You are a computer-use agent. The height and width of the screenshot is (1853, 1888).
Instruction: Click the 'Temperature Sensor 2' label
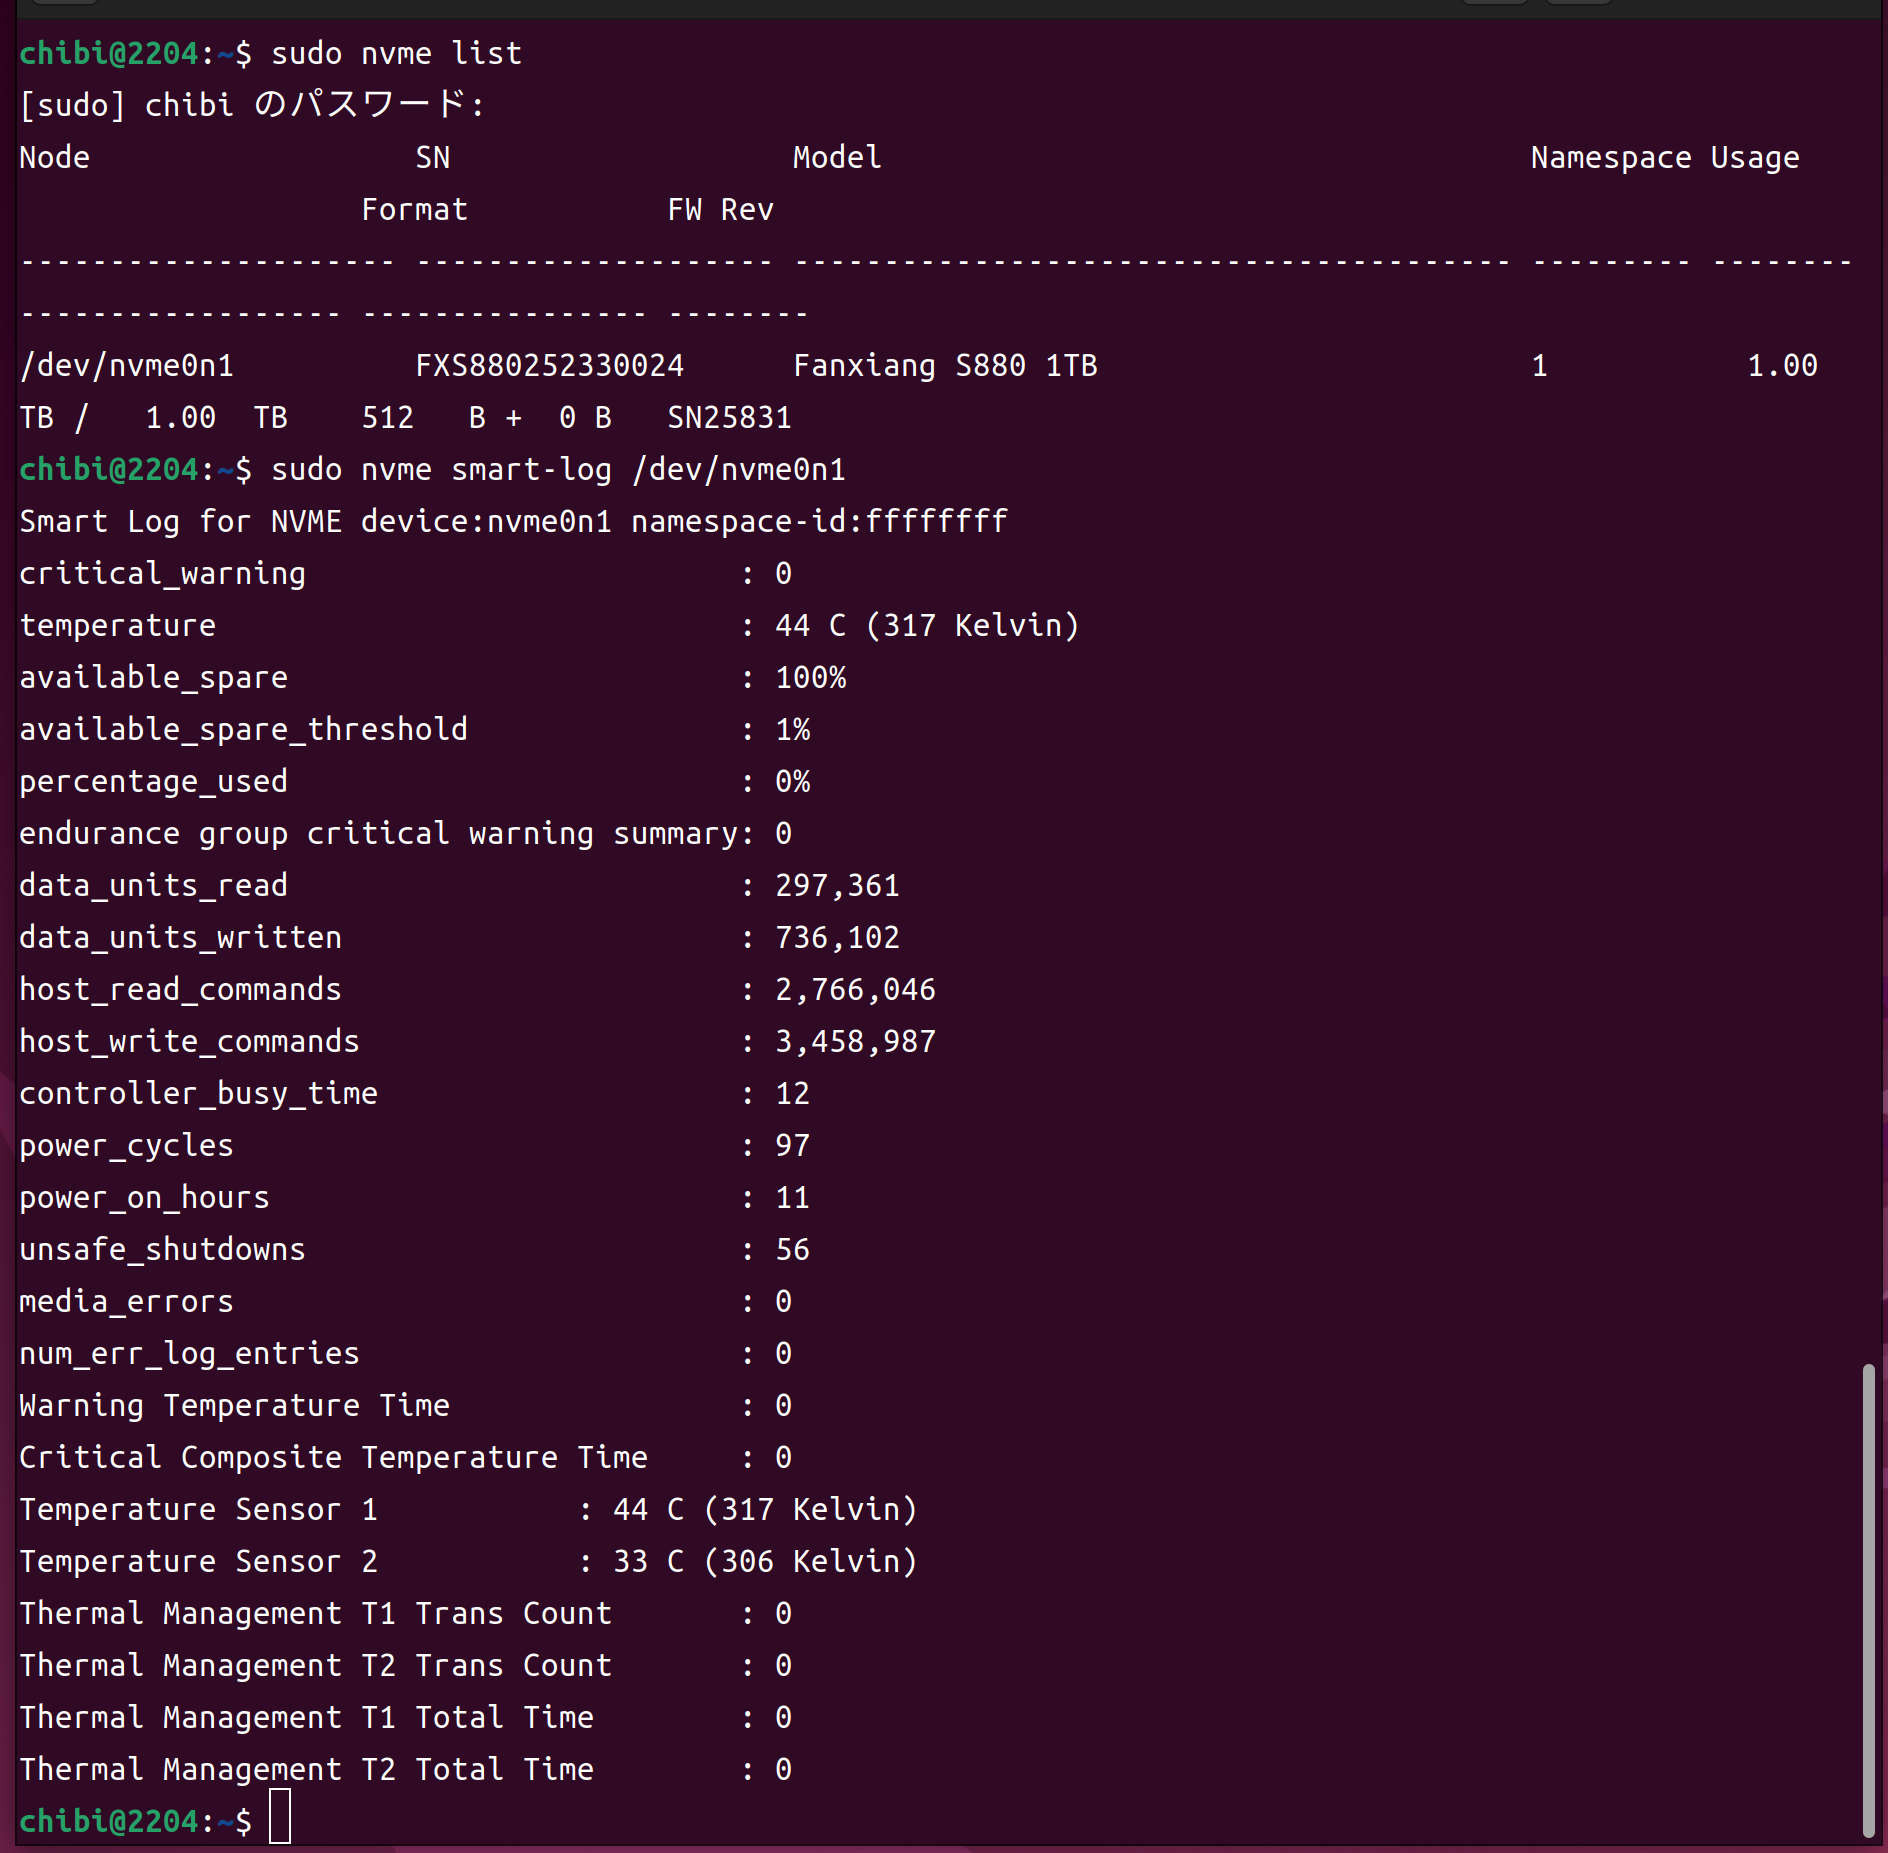pos(198,1561)
